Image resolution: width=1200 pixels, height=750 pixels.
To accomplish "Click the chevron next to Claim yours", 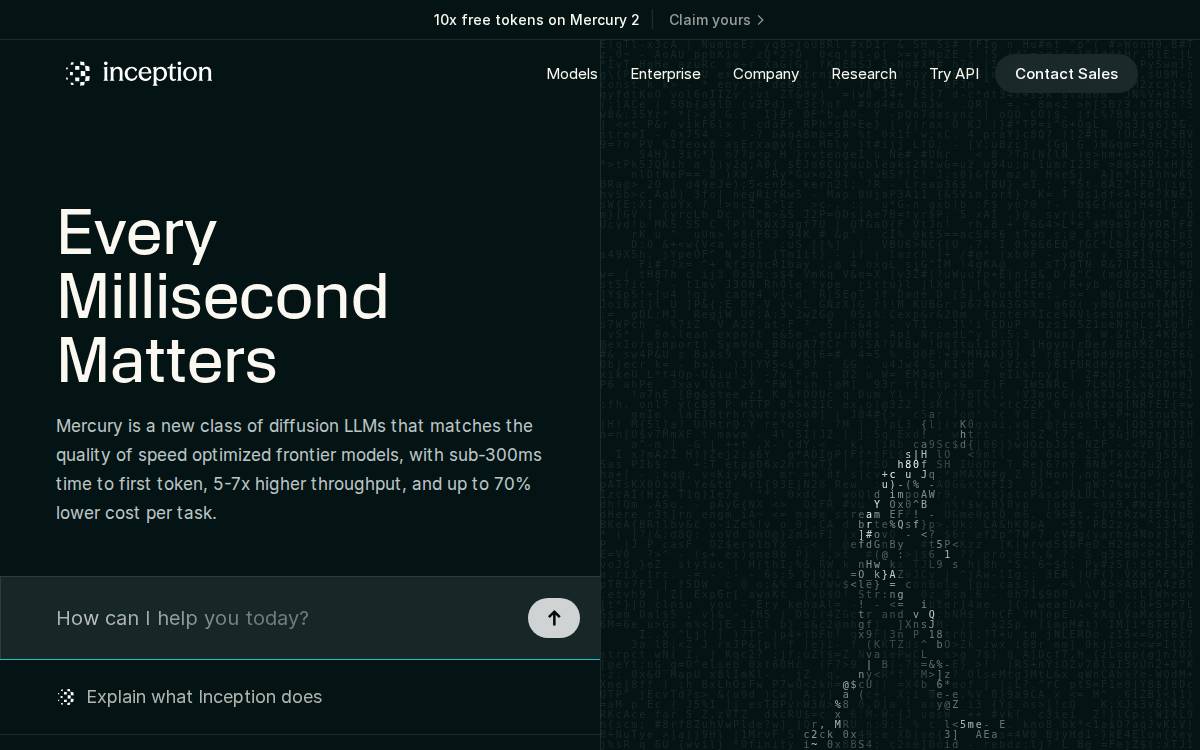I will (761, 20).
